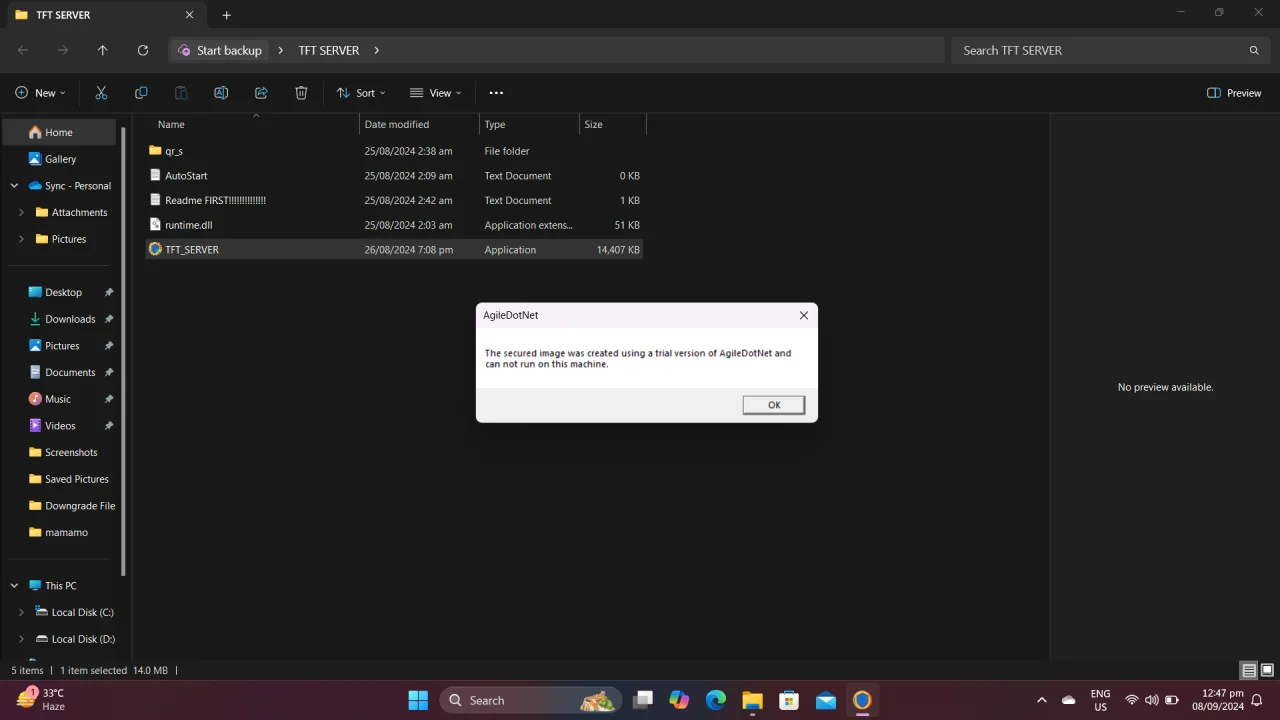
Task: Expand Local Disk (D:) node
Action: [x=21, y=639]
